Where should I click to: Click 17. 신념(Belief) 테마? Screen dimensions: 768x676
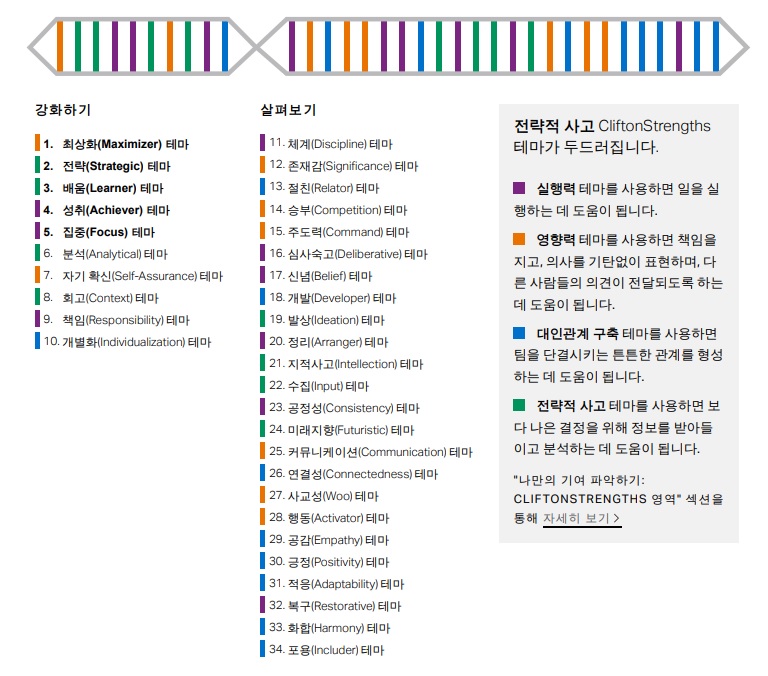click(x=317, y=276)
